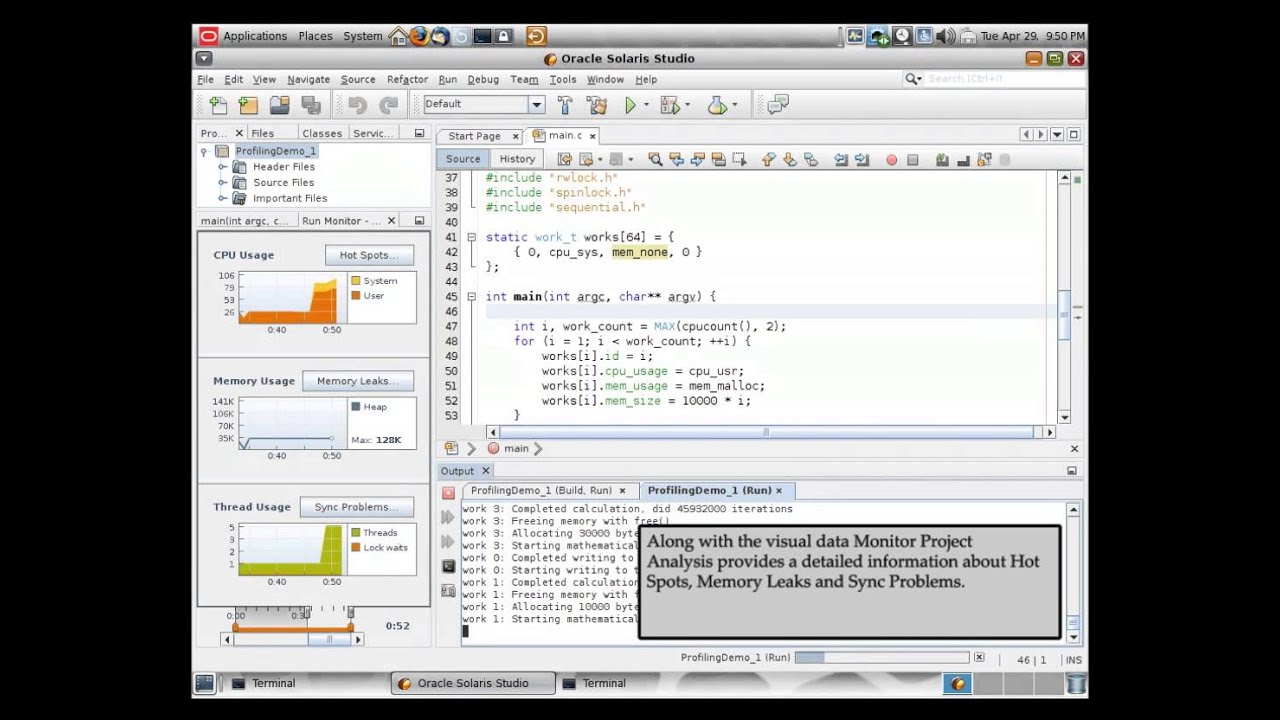This screenshot has height=720, width=1280.
Task: Open Firefox from the top panel
Action: pos(419,36)
